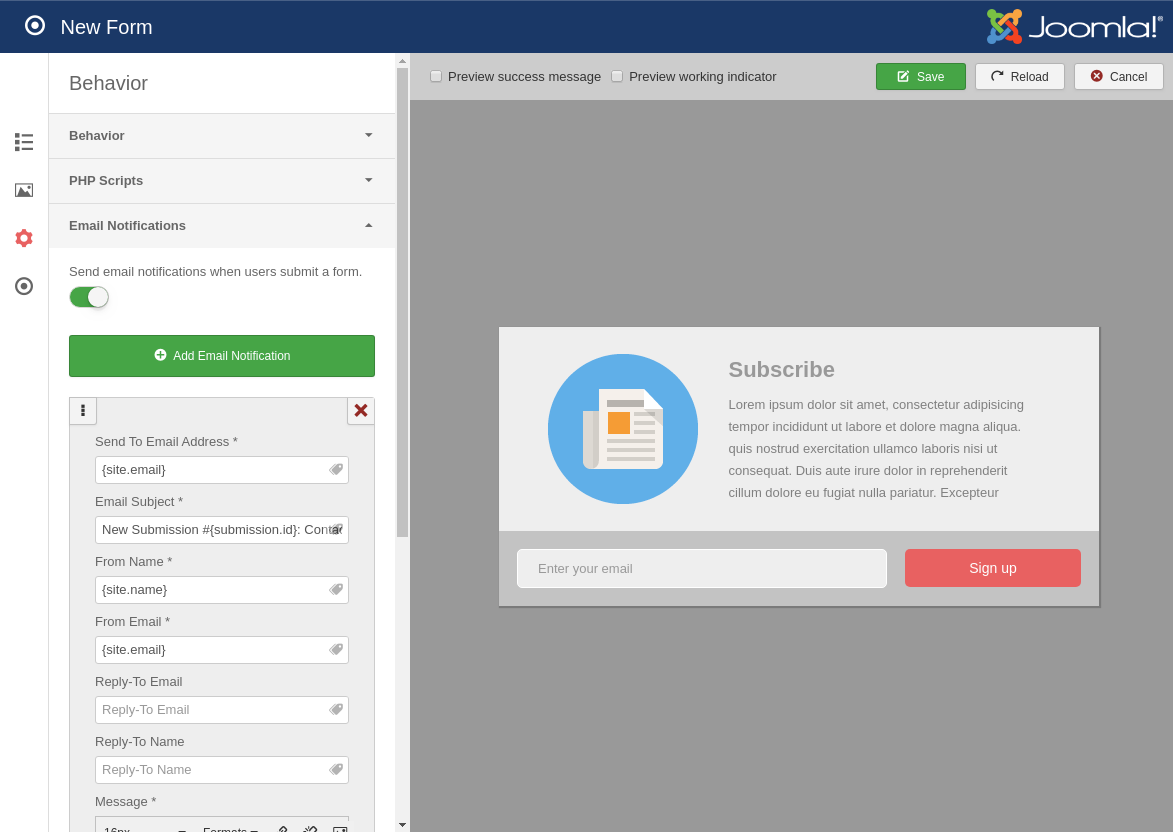The height and width of the screenshot is (832, 1173).
Task: Open the notification's three-dot drag handle
Action: [83, 411]
